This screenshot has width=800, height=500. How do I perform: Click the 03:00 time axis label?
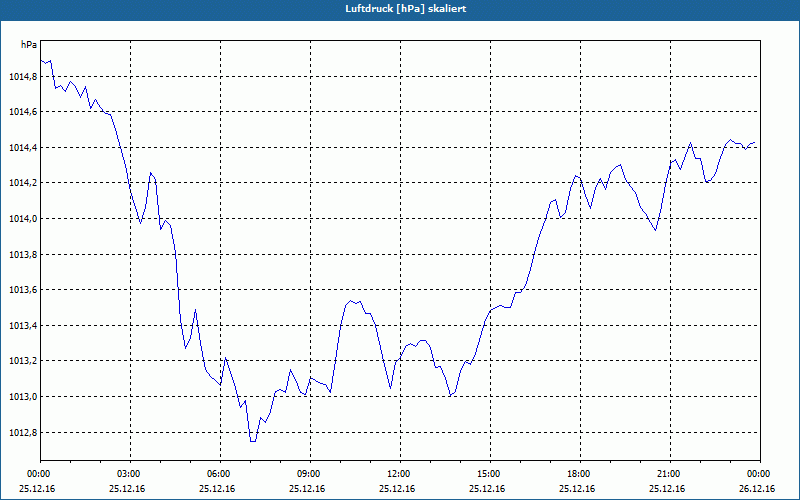(130, 474)
